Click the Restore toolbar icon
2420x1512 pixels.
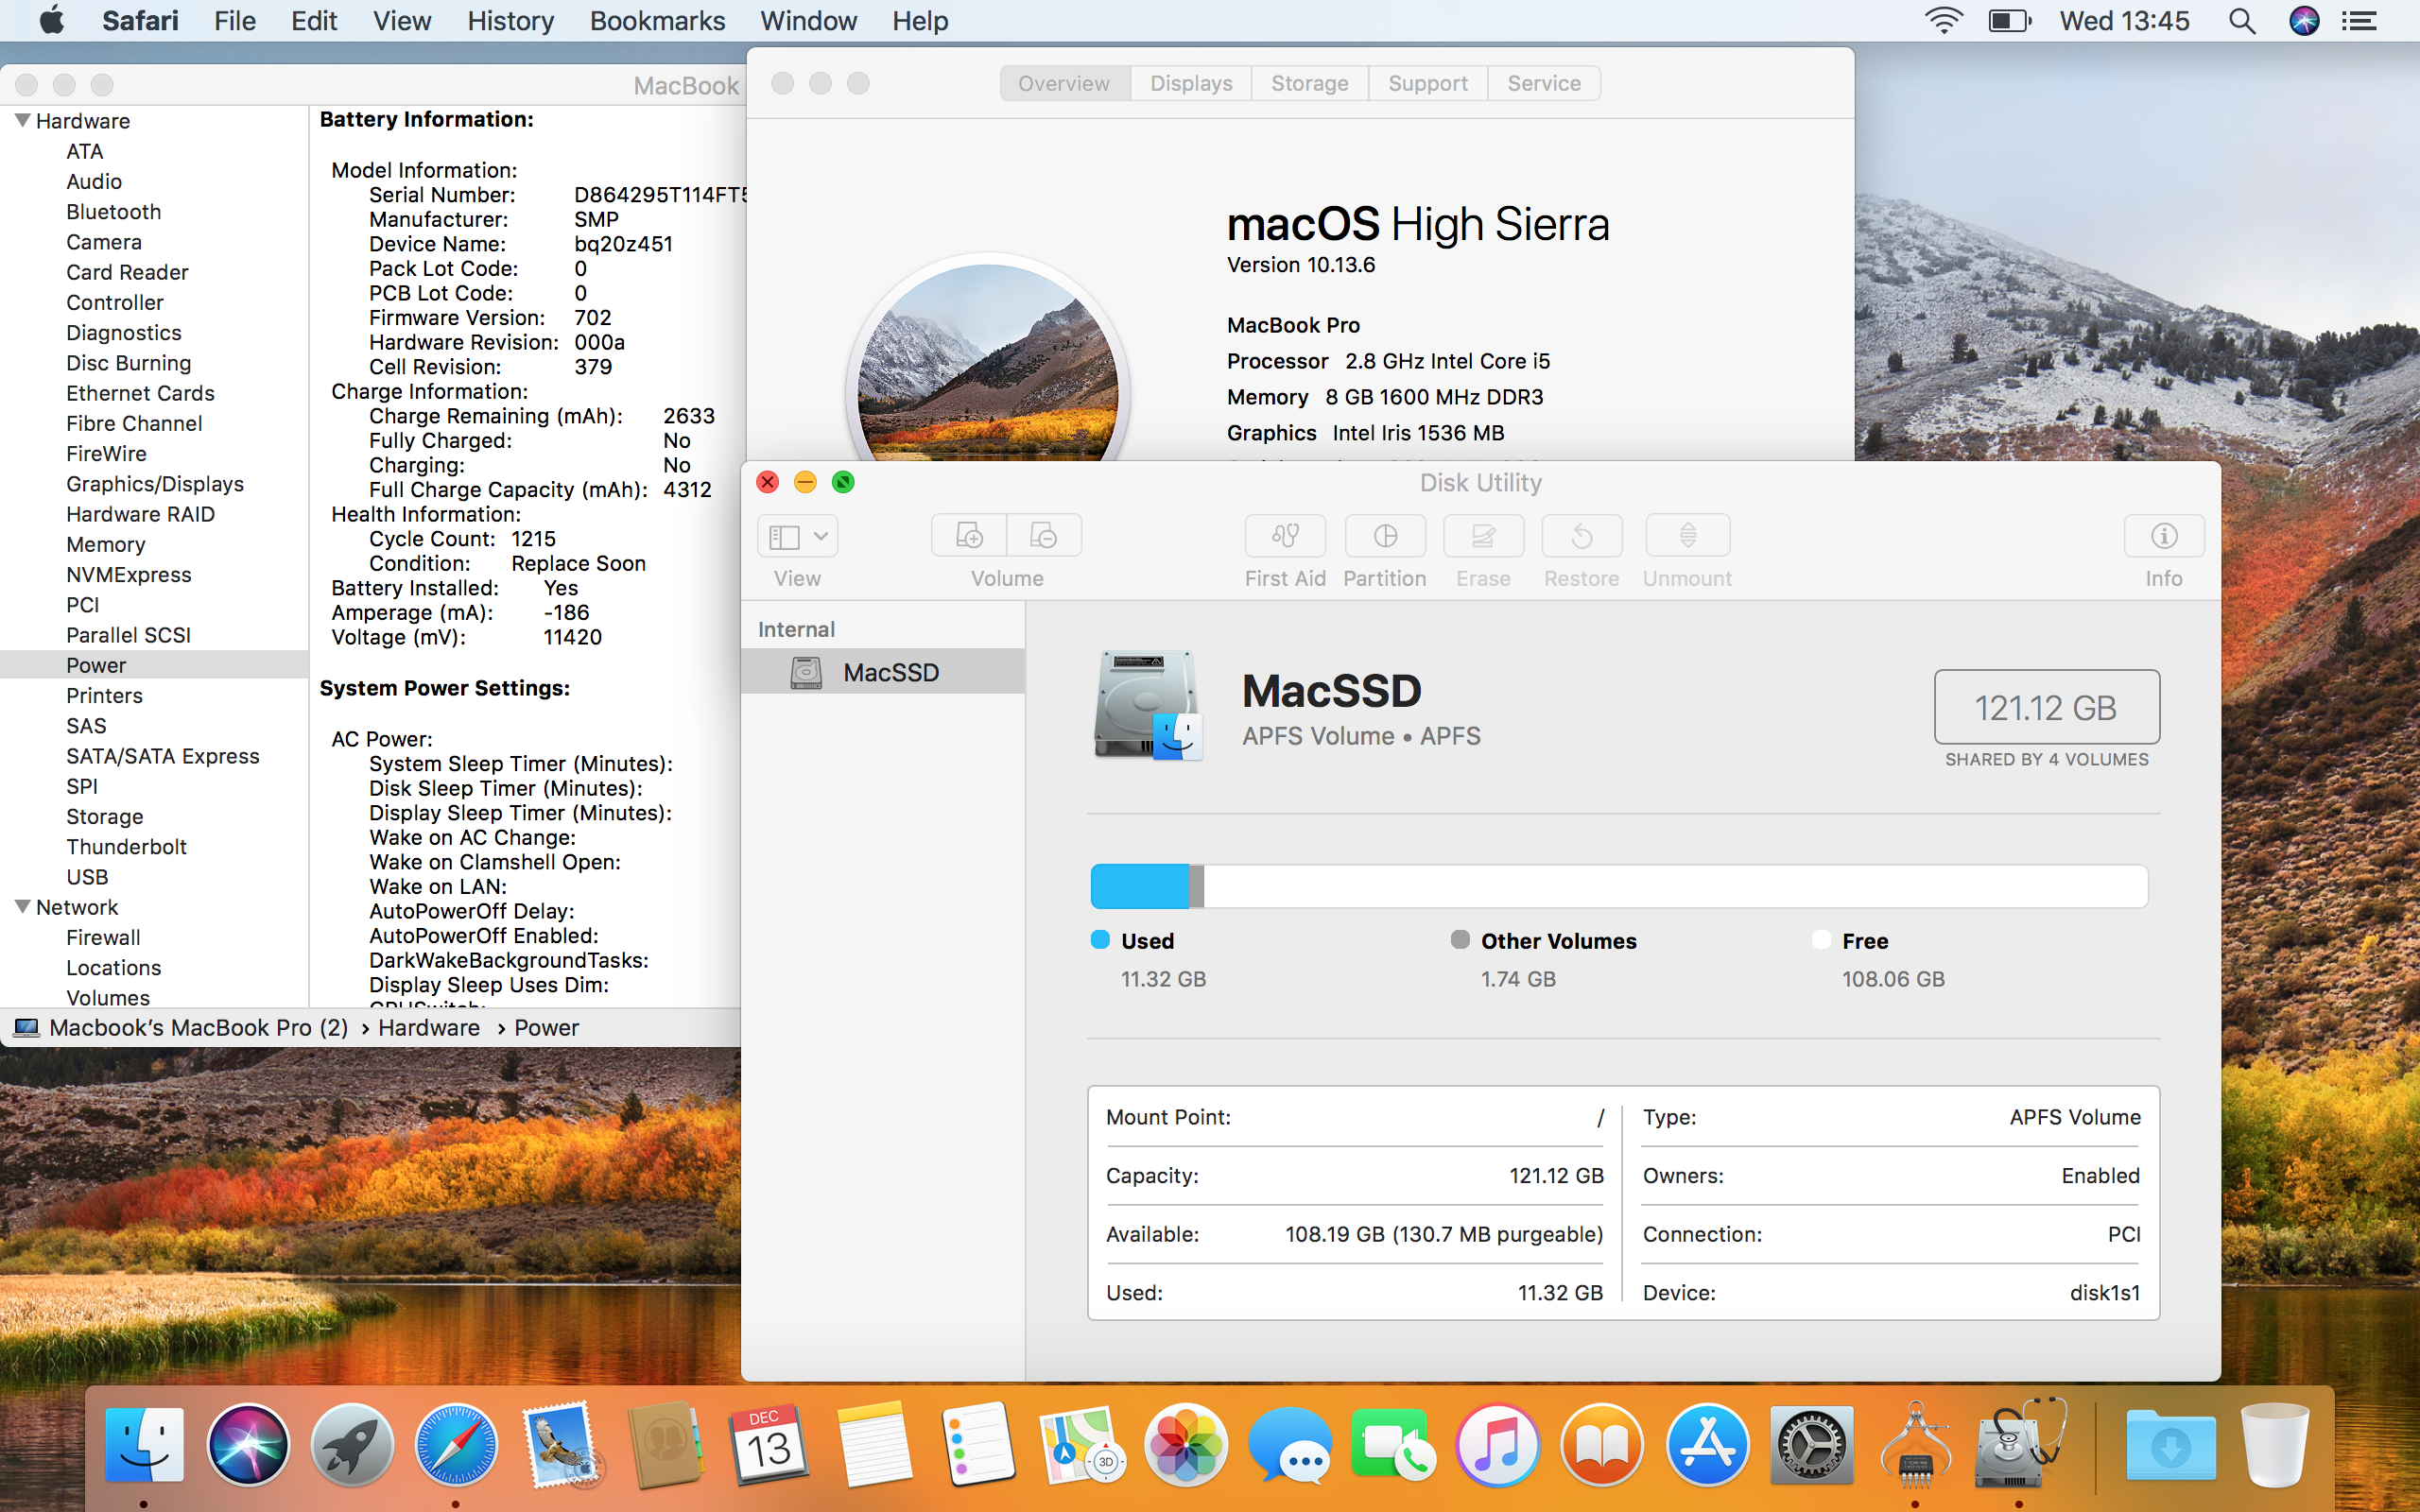(1582, 536)
